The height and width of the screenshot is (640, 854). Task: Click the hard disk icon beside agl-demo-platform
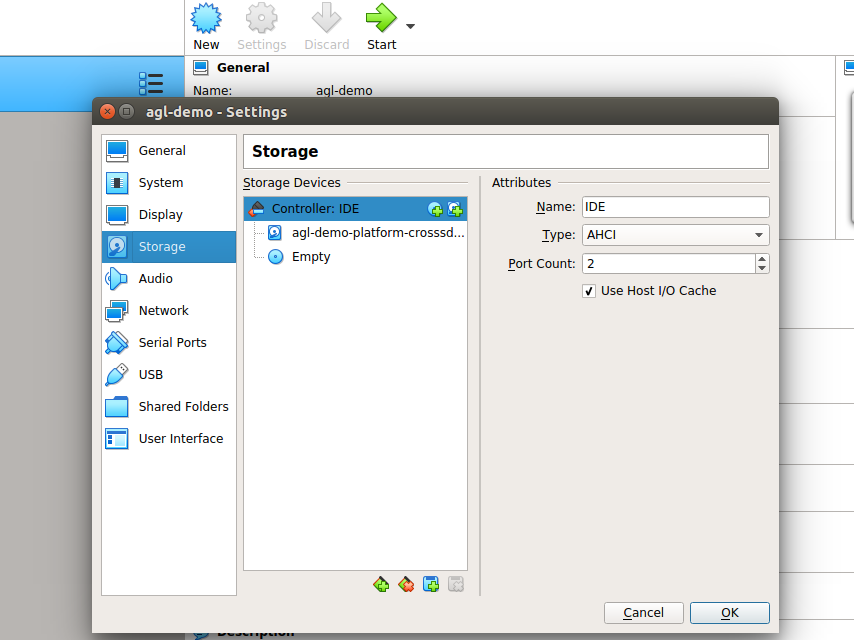pyautogui.click(x=275, y=233)
